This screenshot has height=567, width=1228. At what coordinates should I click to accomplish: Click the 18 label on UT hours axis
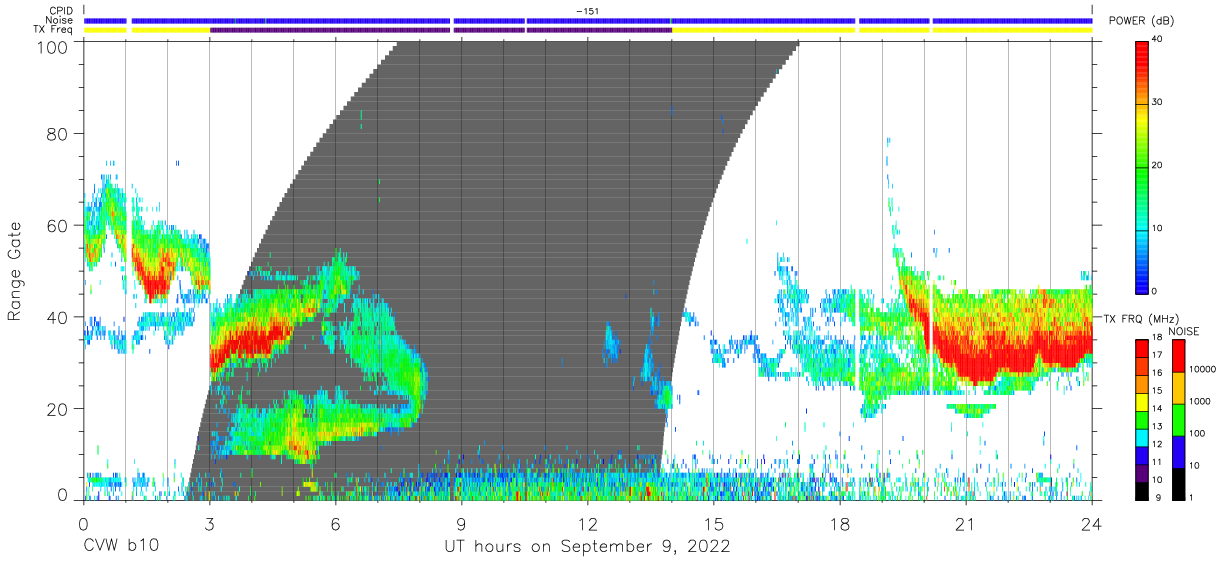pyautogui.click(x=840, y=524)
